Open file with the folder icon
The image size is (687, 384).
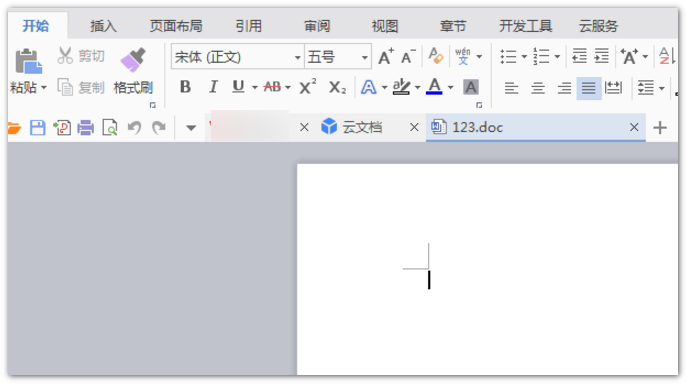[x=14, y=128]
